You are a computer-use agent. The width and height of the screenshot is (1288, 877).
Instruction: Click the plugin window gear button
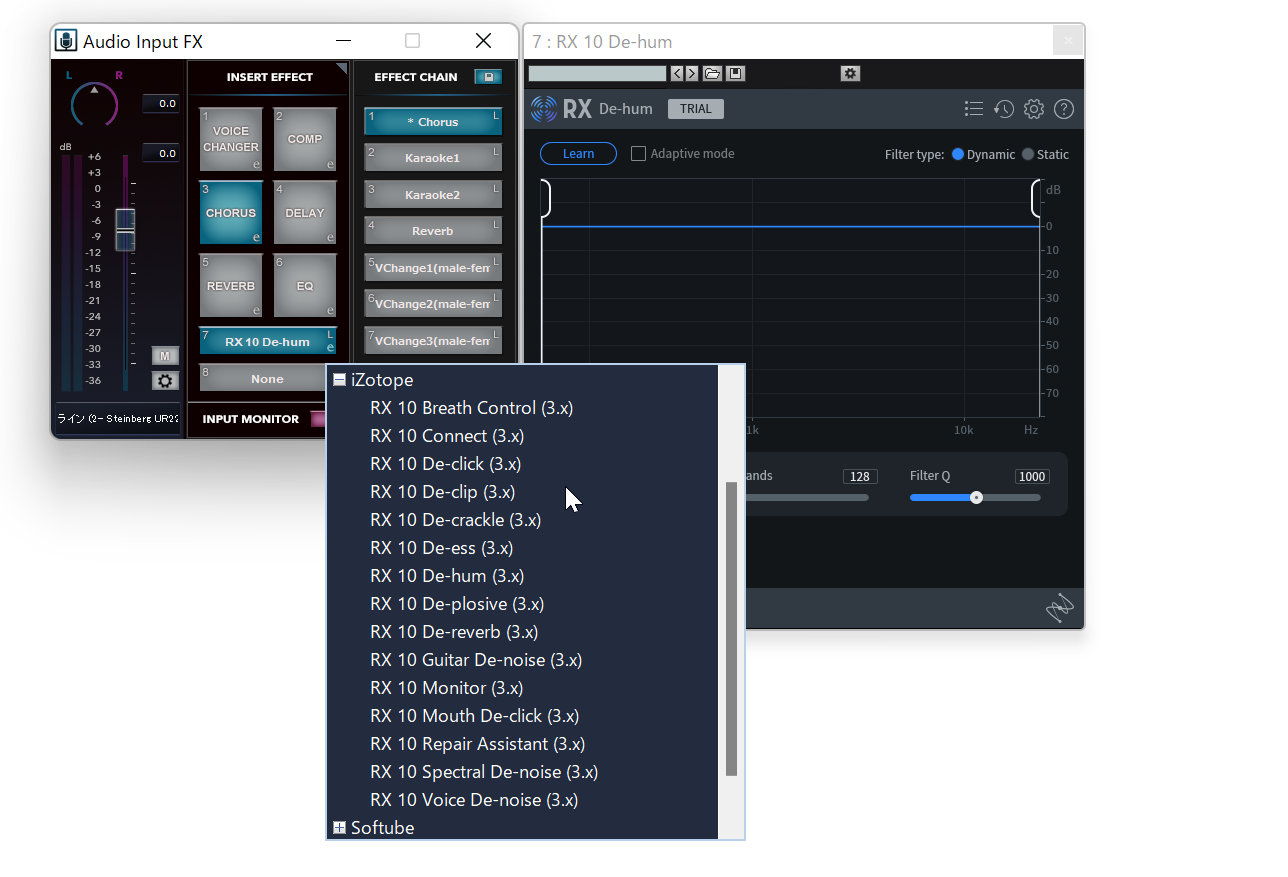[850, 74]
